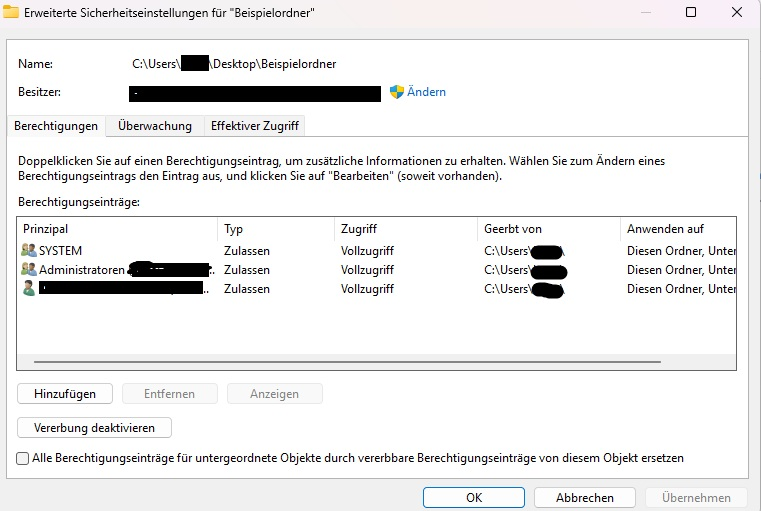Sort by the Prinzipal column header
Screen dimensions: 761x511
[x=117, y=229]
